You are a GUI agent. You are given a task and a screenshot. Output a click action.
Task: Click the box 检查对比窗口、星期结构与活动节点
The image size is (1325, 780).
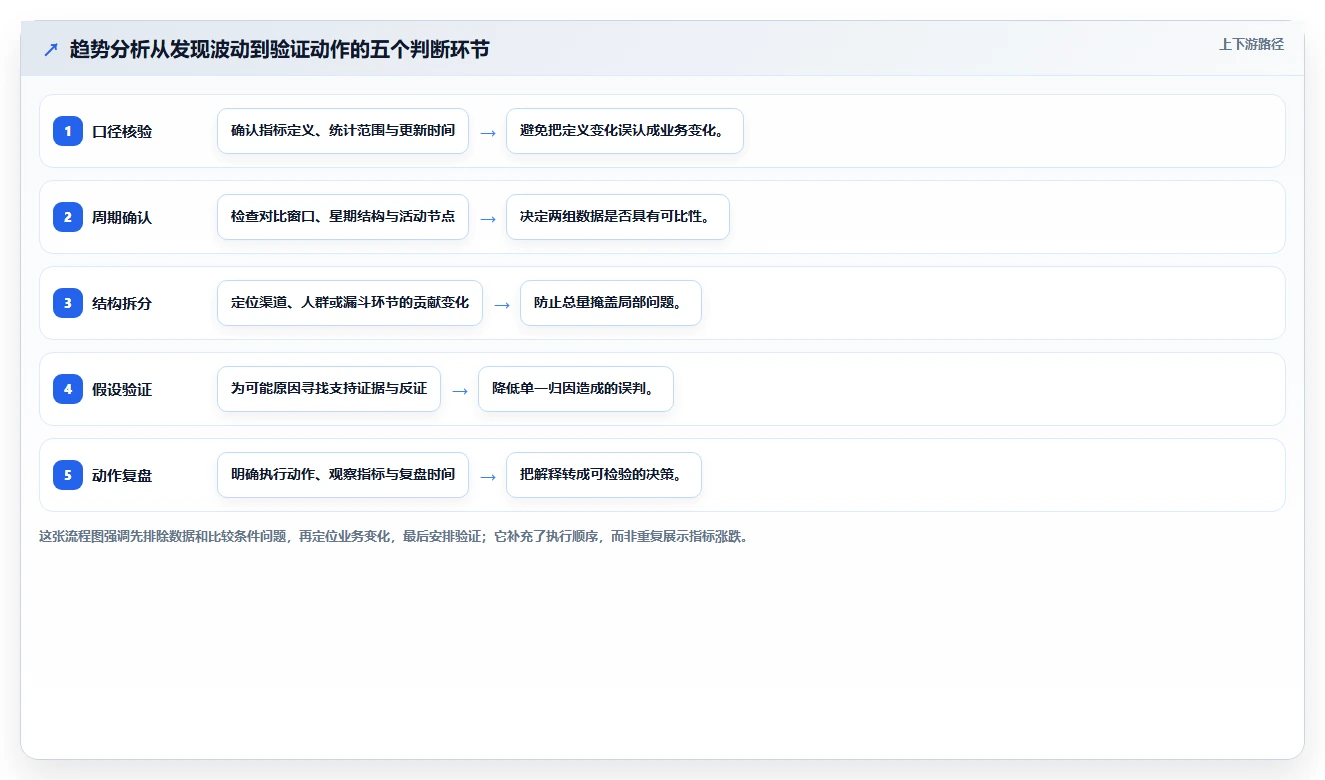(x=343, y=217)
